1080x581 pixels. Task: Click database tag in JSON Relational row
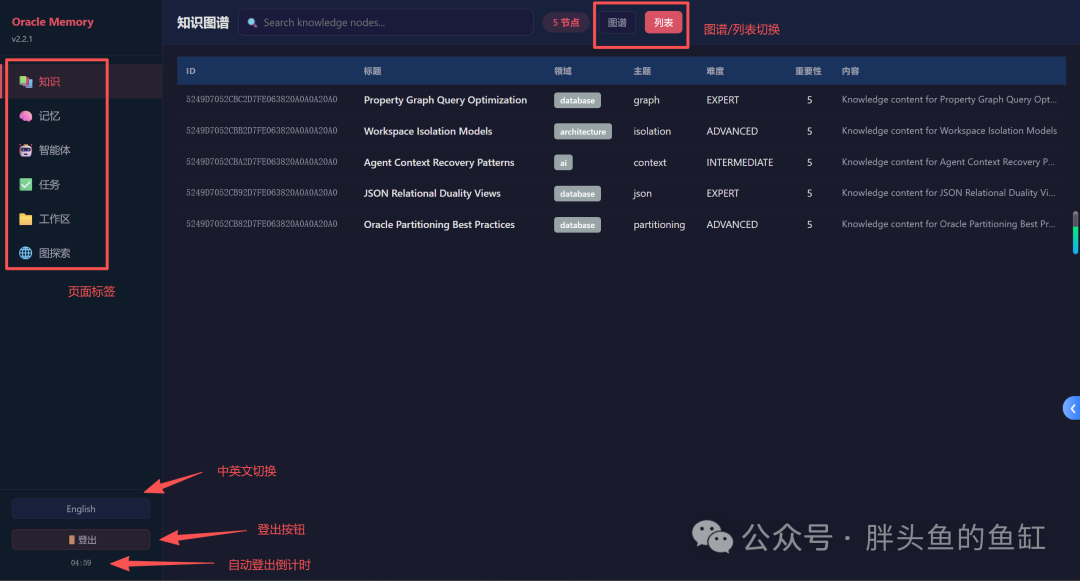[x=577, y=193]
